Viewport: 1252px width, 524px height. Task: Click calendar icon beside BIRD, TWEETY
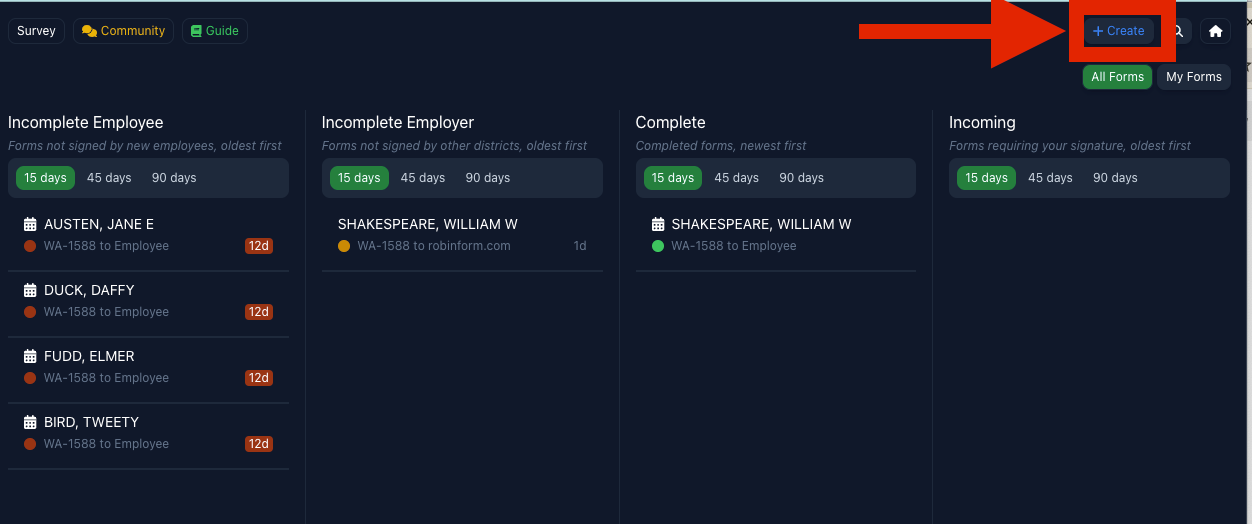click(x=30, y=422)
